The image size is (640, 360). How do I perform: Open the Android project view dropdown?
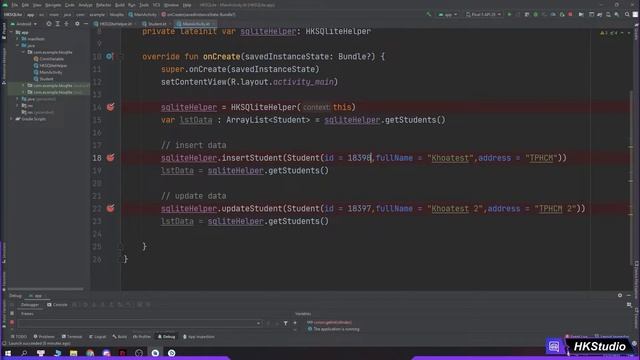click(x=24, y=24)
